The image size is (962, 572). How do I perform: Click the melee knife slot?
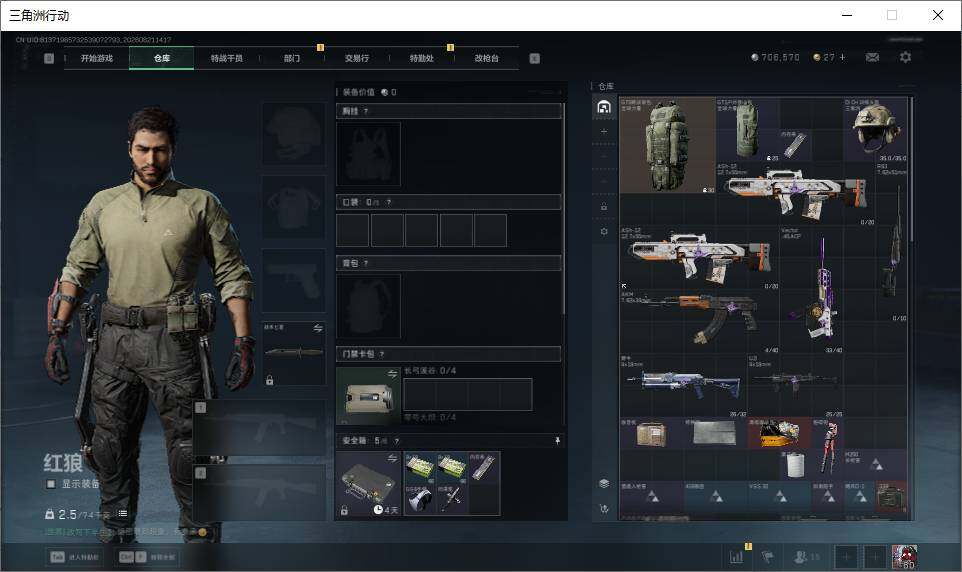[x=294, y=354]
